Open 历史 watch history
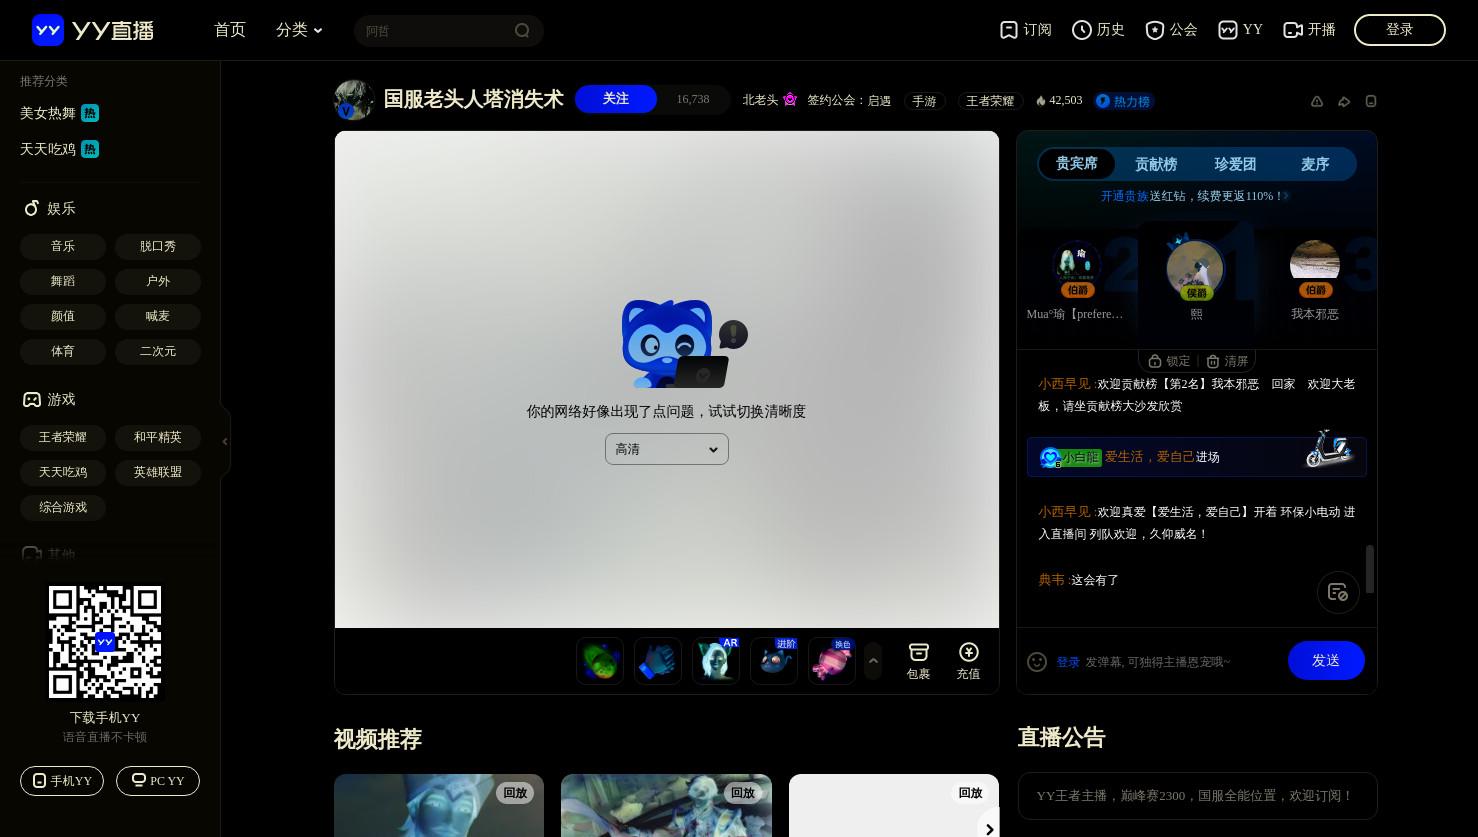The height and width of the screenshot is (837, 1478). pyautogui.click(x=1098, y=30)
